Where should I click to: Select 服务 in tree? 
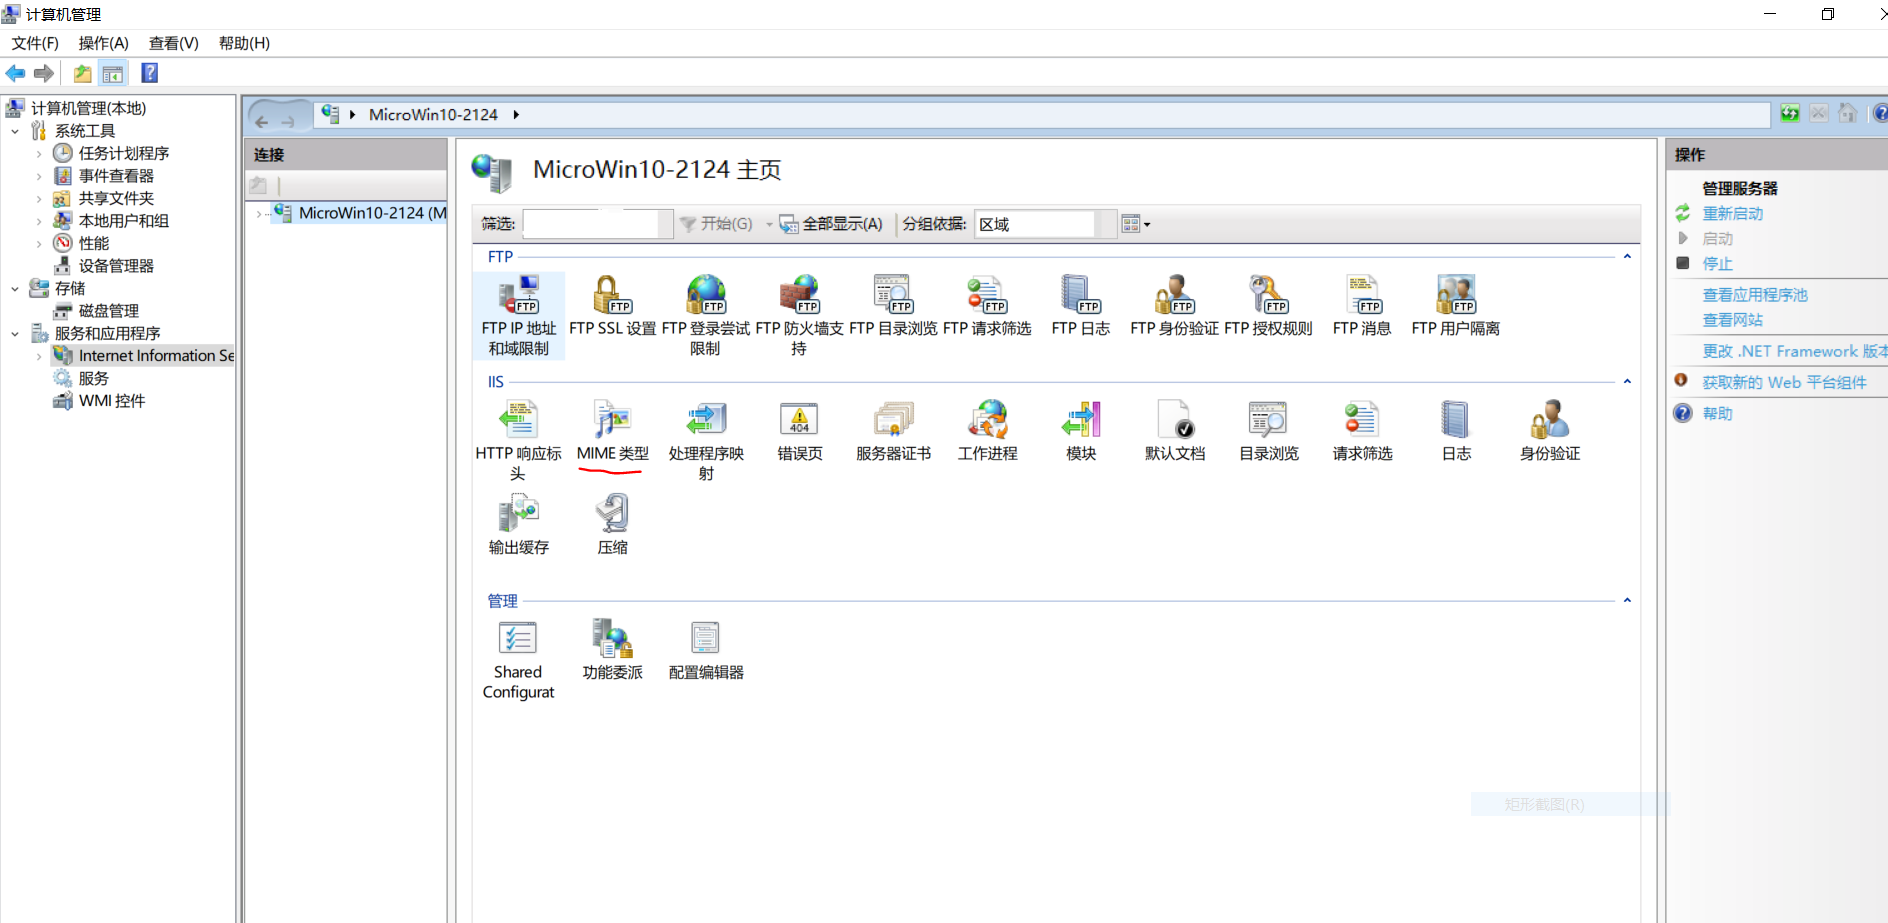point(93,379)
